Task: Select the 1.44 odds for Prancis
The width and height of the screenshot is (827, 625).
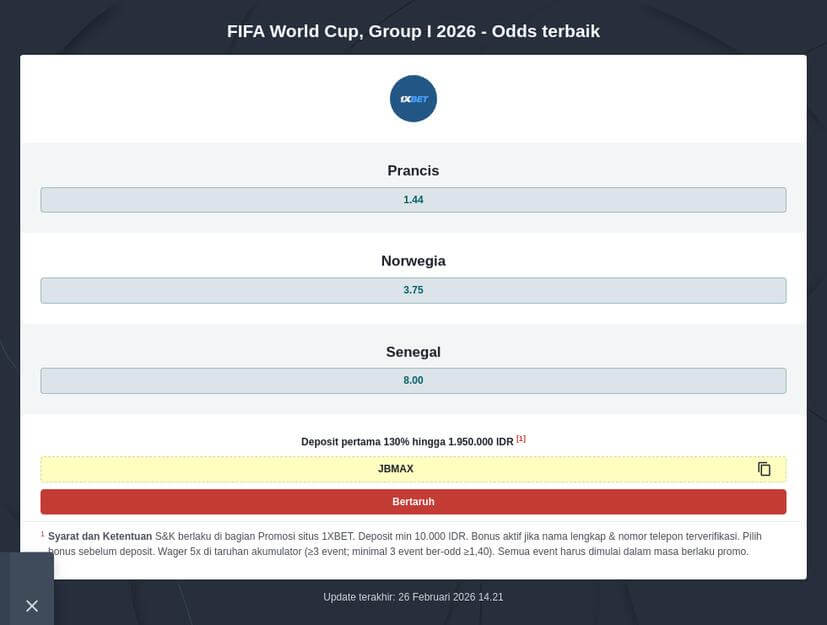Action: point(413,199)
